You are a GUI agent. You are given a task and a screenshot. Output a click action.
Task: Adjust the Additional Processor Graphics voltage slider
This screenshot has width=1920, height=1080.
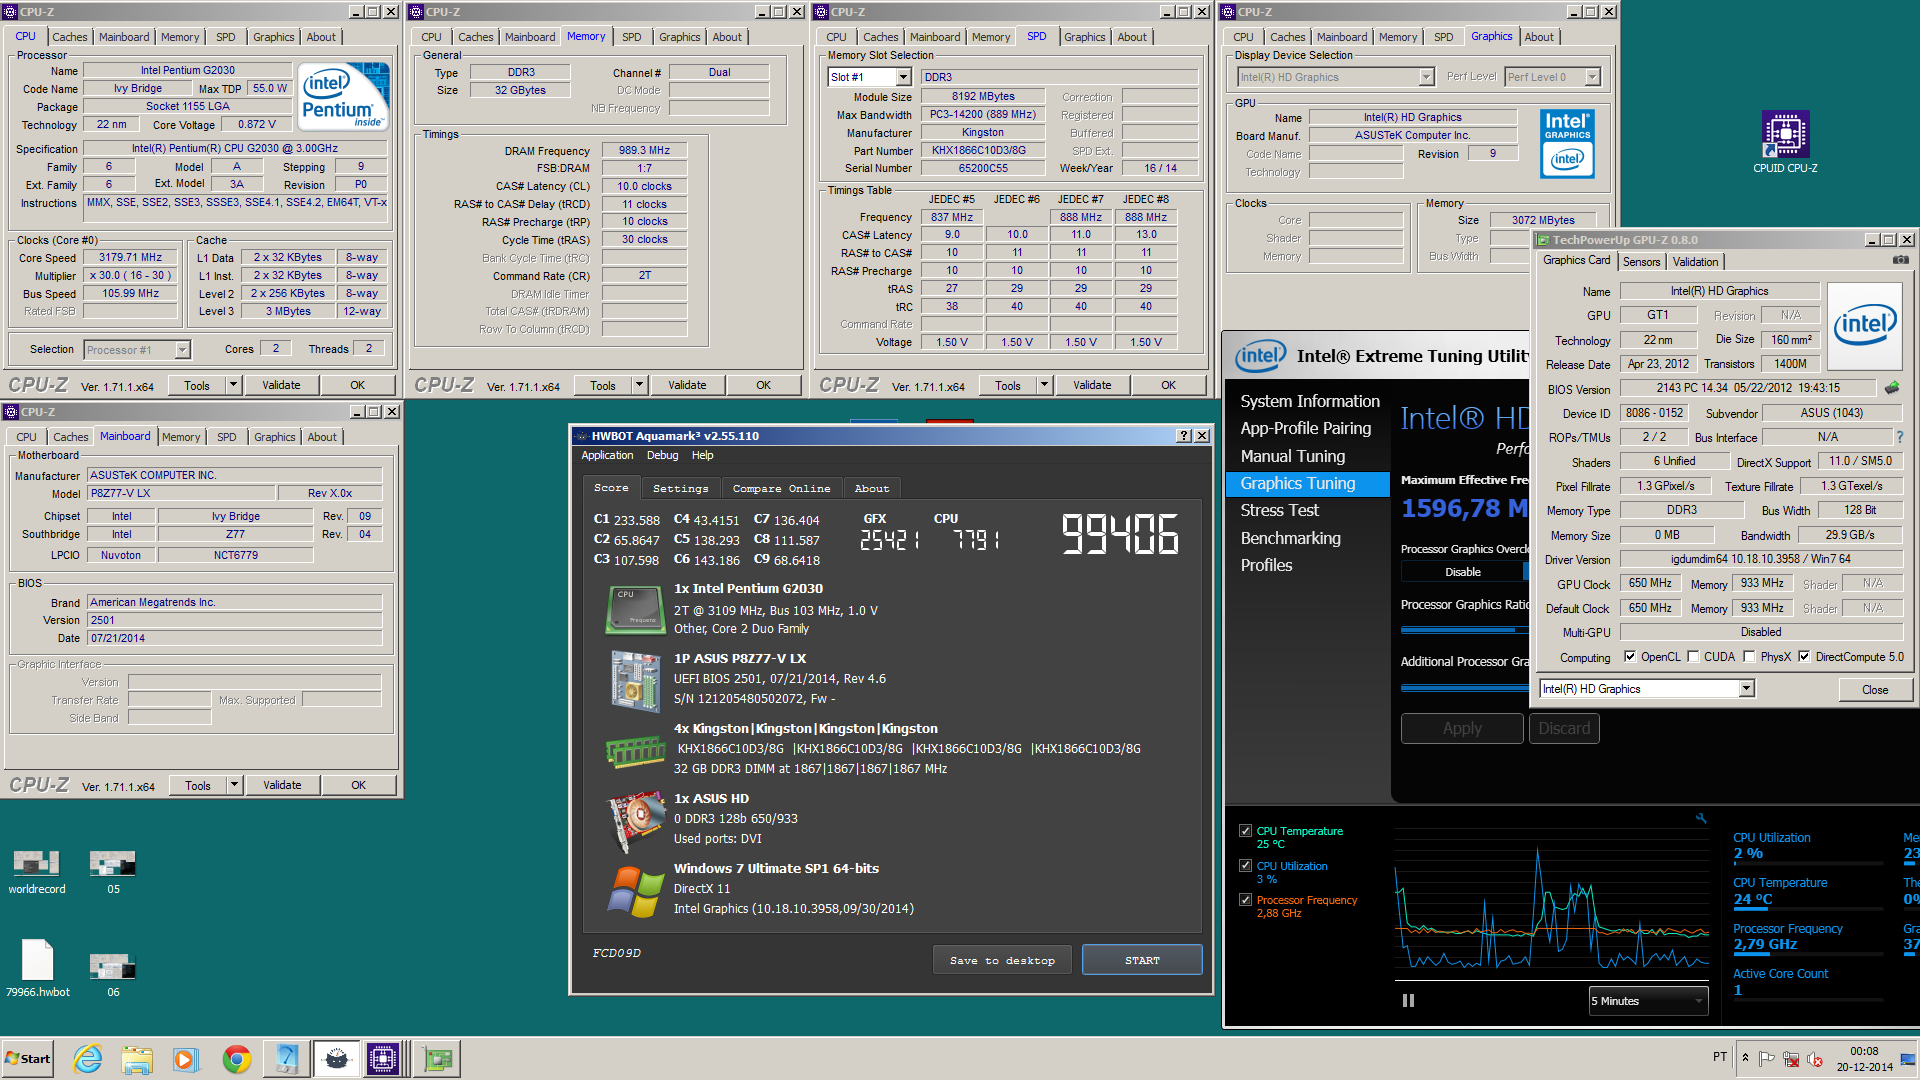[x=1465, y=688]
